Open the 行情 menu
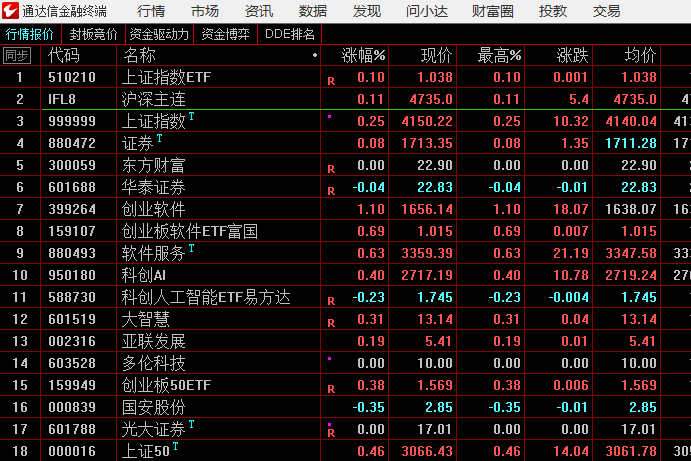691x461 pixels. point(151,11)
